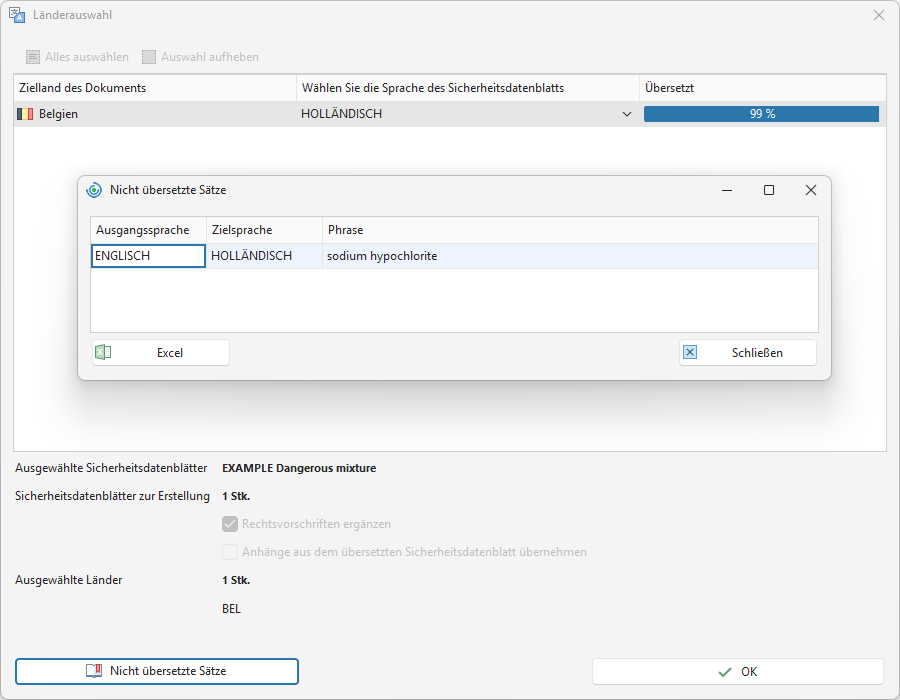Close the dialog with the Schließen button
Viewport: 900px width, 700px height.
pos(748,352)
